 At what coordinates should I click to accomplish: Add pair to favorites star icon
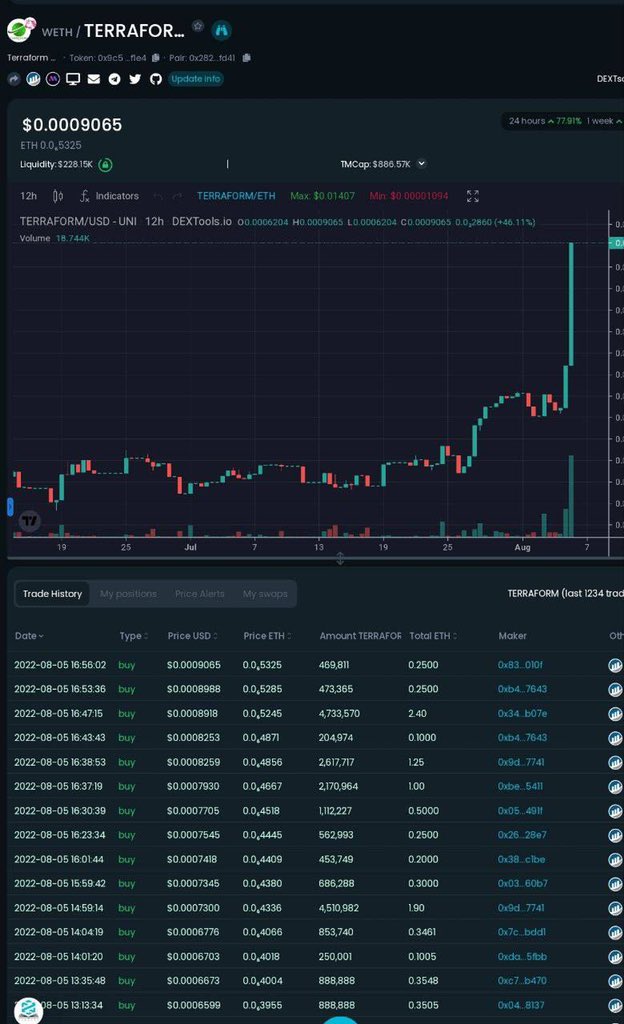pyautogui.click(x=198, y=26)
